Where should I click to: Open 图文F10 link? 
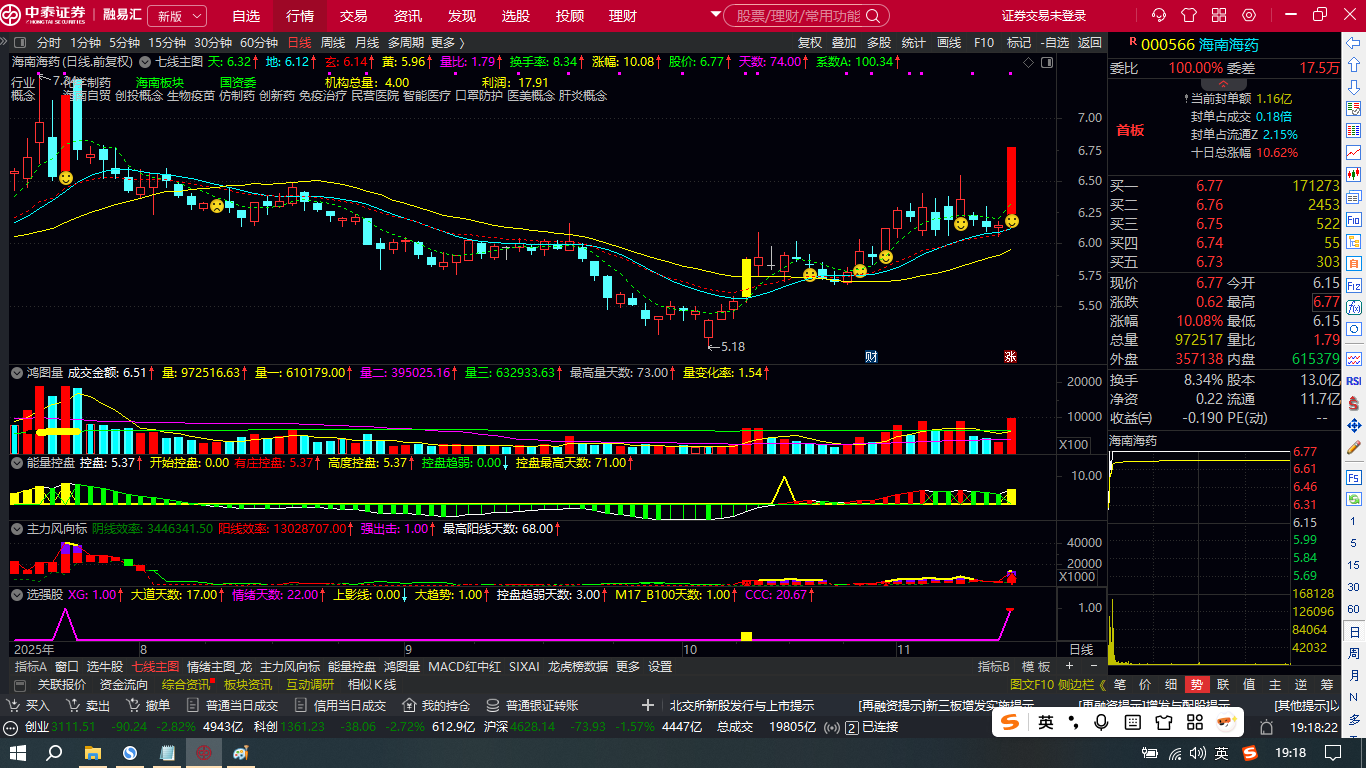click(x=1032, y=685)
